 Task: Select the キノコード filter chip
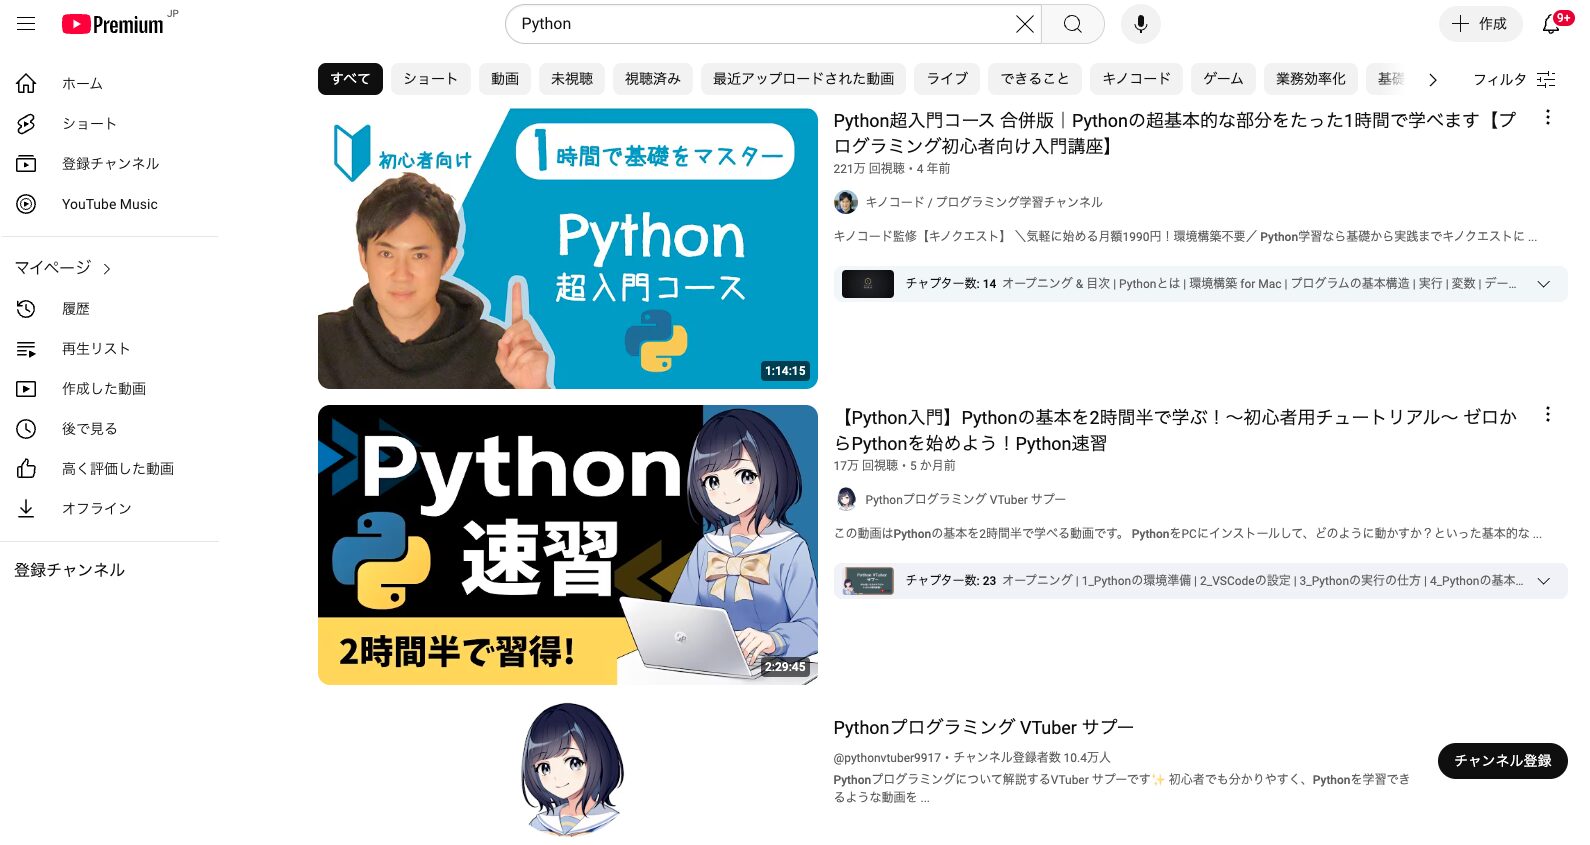(x=1136, y=79)
